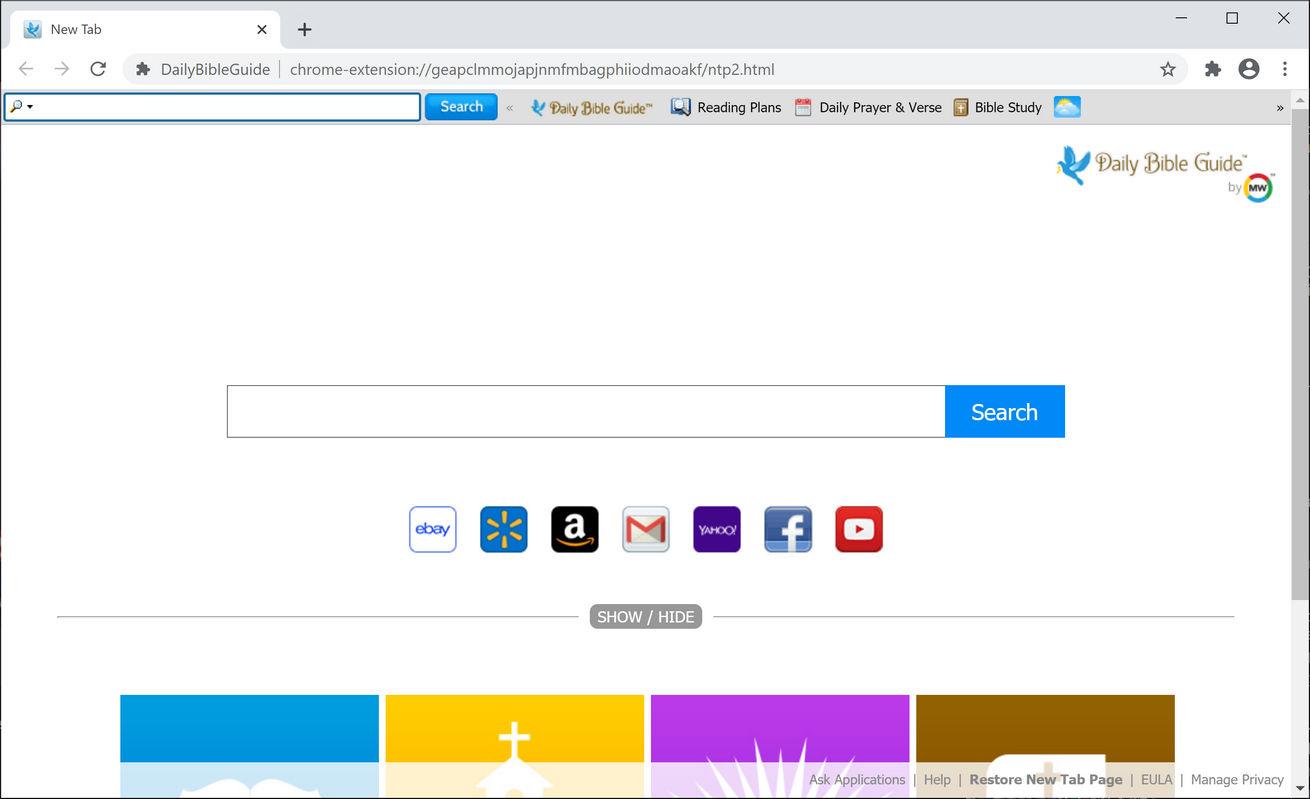Bookmark this page with the star icon
Screen dimensions: 1310x799
1168,69
